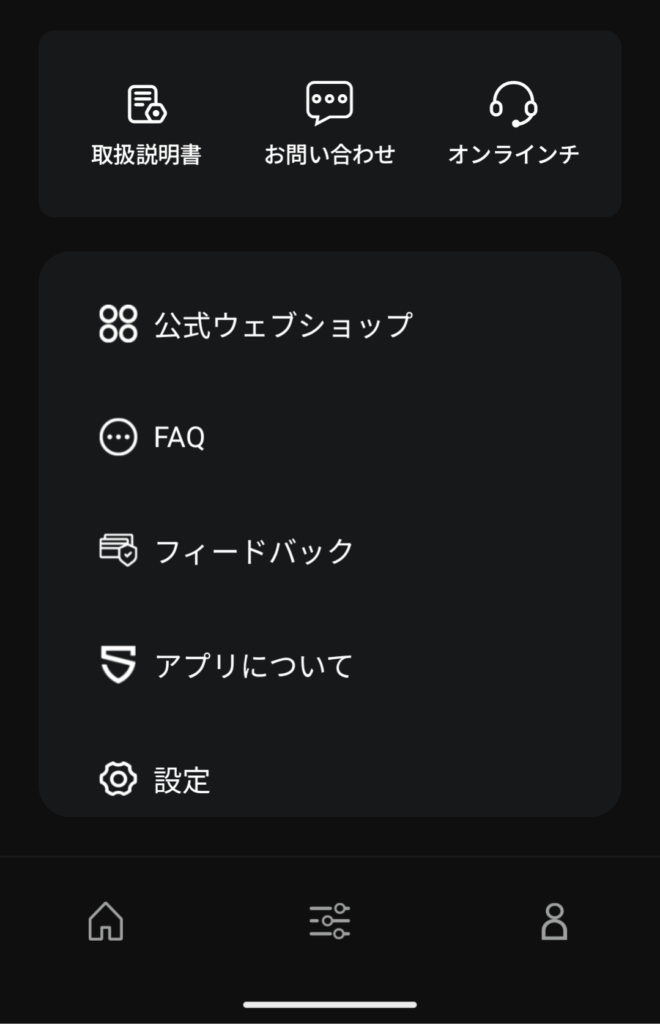Open 公式ウェブショップ menu item
Viewport: 660px width, 1024px height.
(283, 325)
